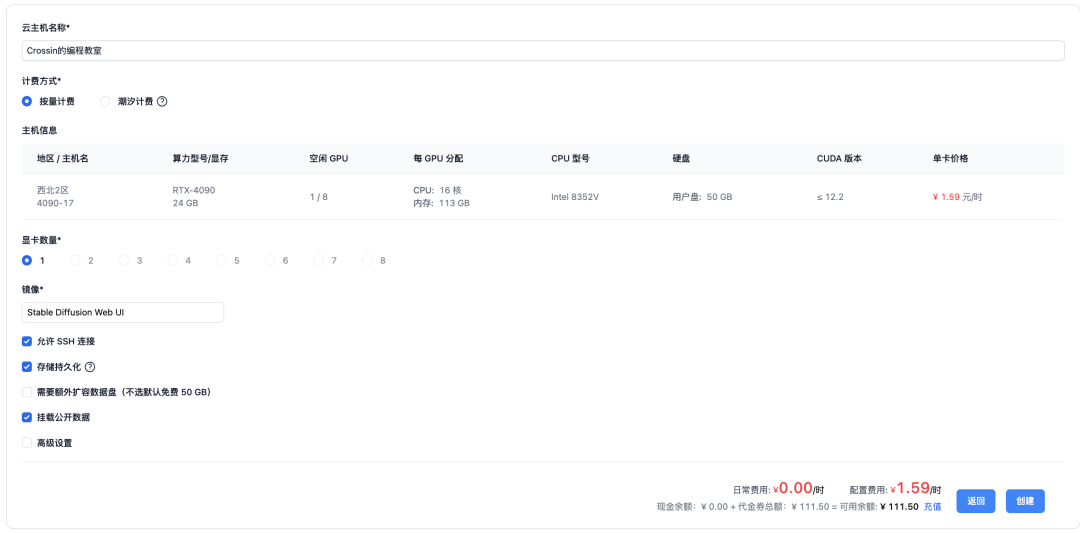This screenshot has height=533, width=1080.
Task: Click the 内存: 113 GB allocation text
Action: pyautogui.click(x=442, y=203)
